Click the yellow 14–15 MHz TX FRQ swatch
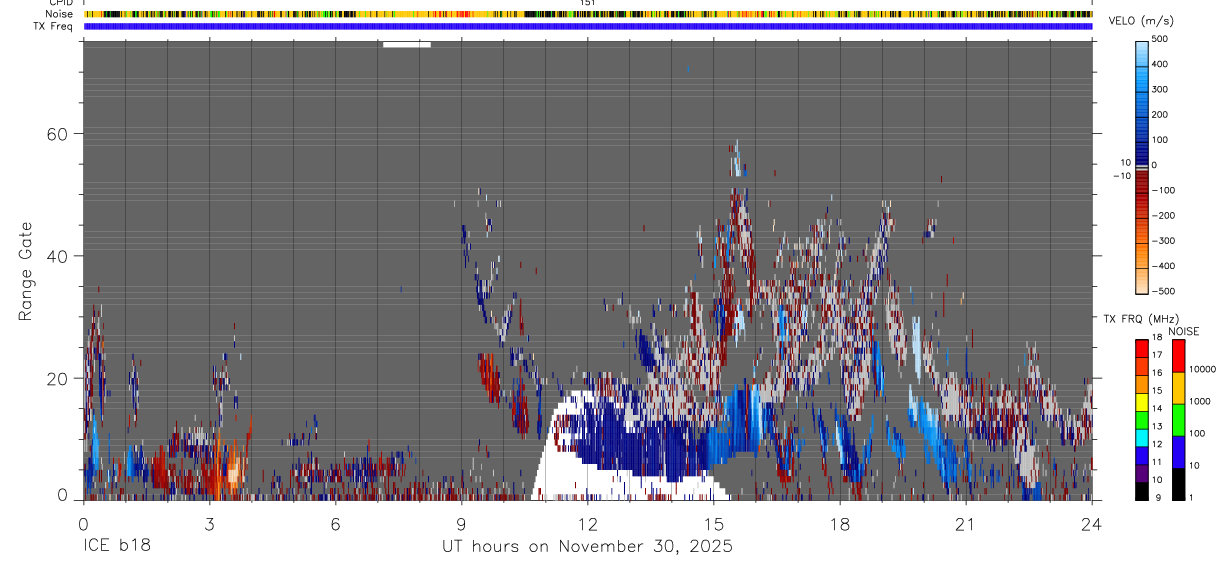The image size is (1228, 567). [1142, 402]
